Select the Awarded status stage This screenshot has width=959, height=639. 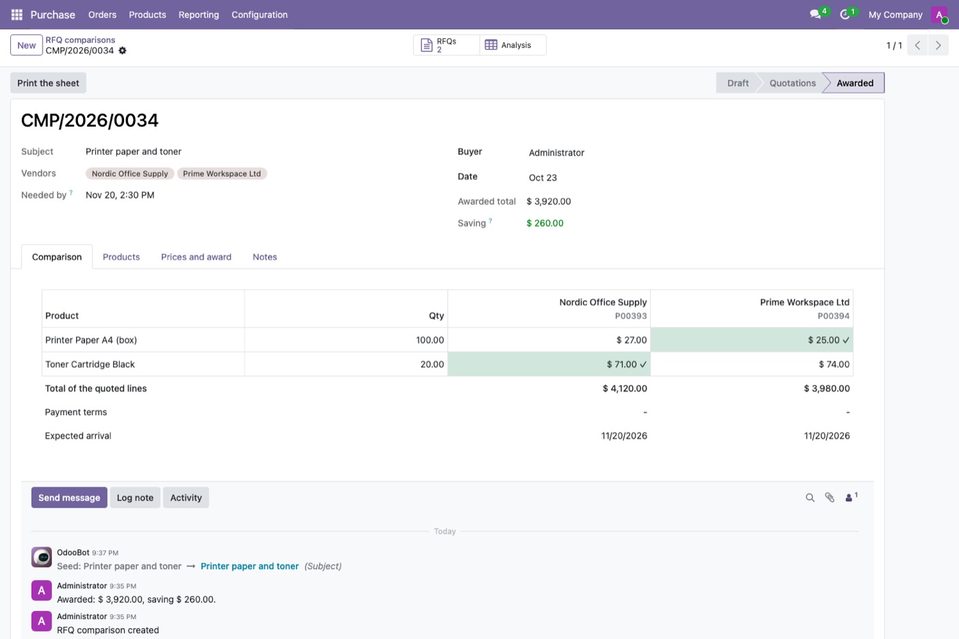click(854, 83)
